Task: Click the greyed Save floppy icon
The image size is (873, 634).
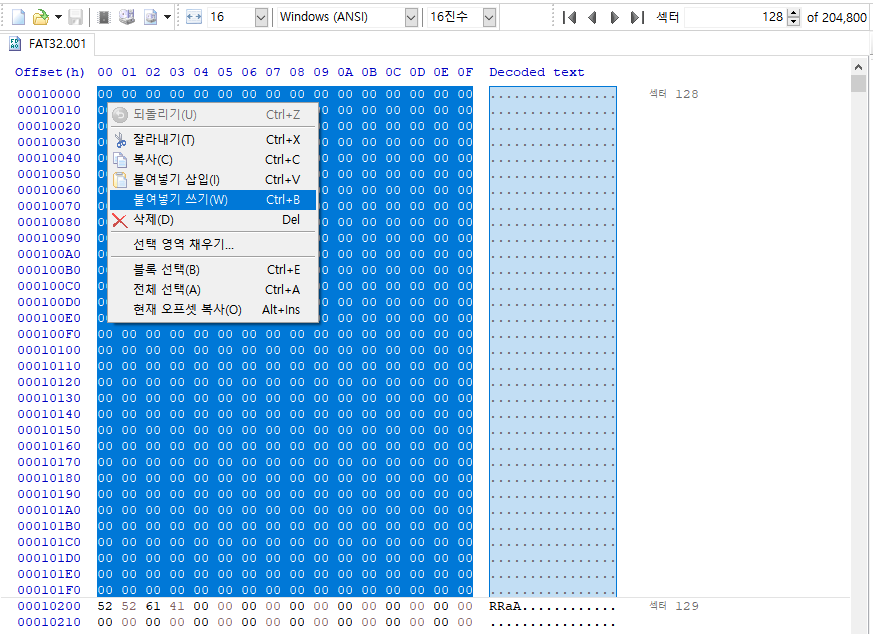Action: click(x=75, y=17)
